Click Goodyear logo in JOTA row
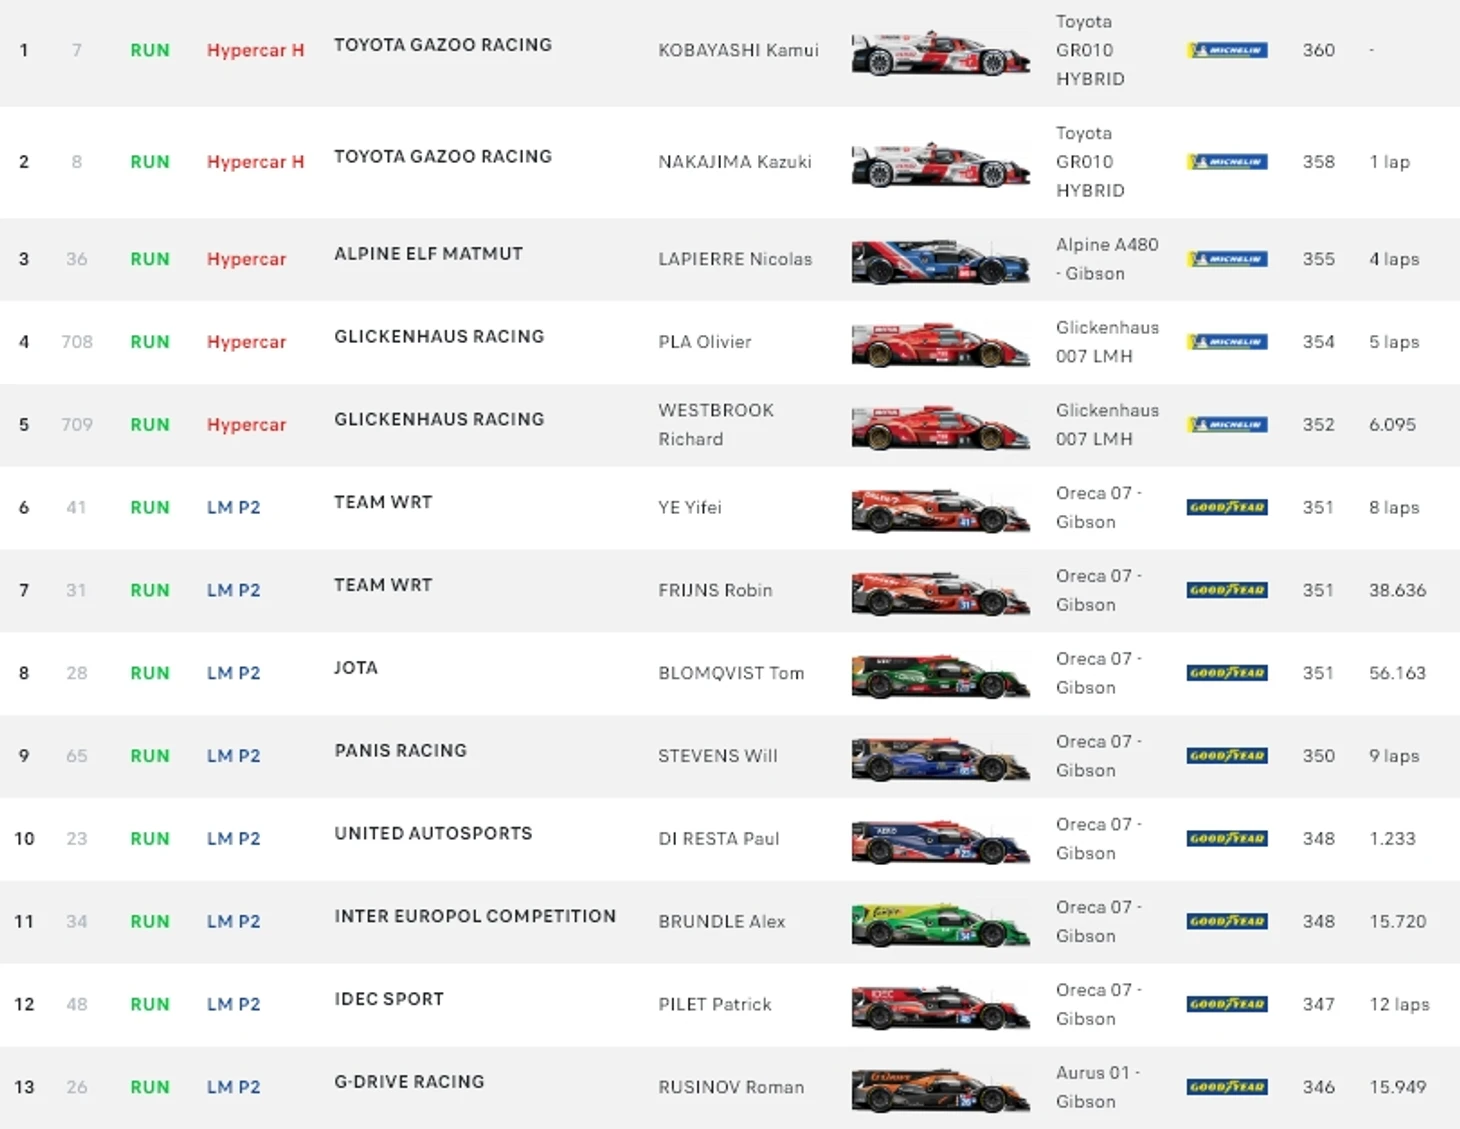 [1227, 673]
